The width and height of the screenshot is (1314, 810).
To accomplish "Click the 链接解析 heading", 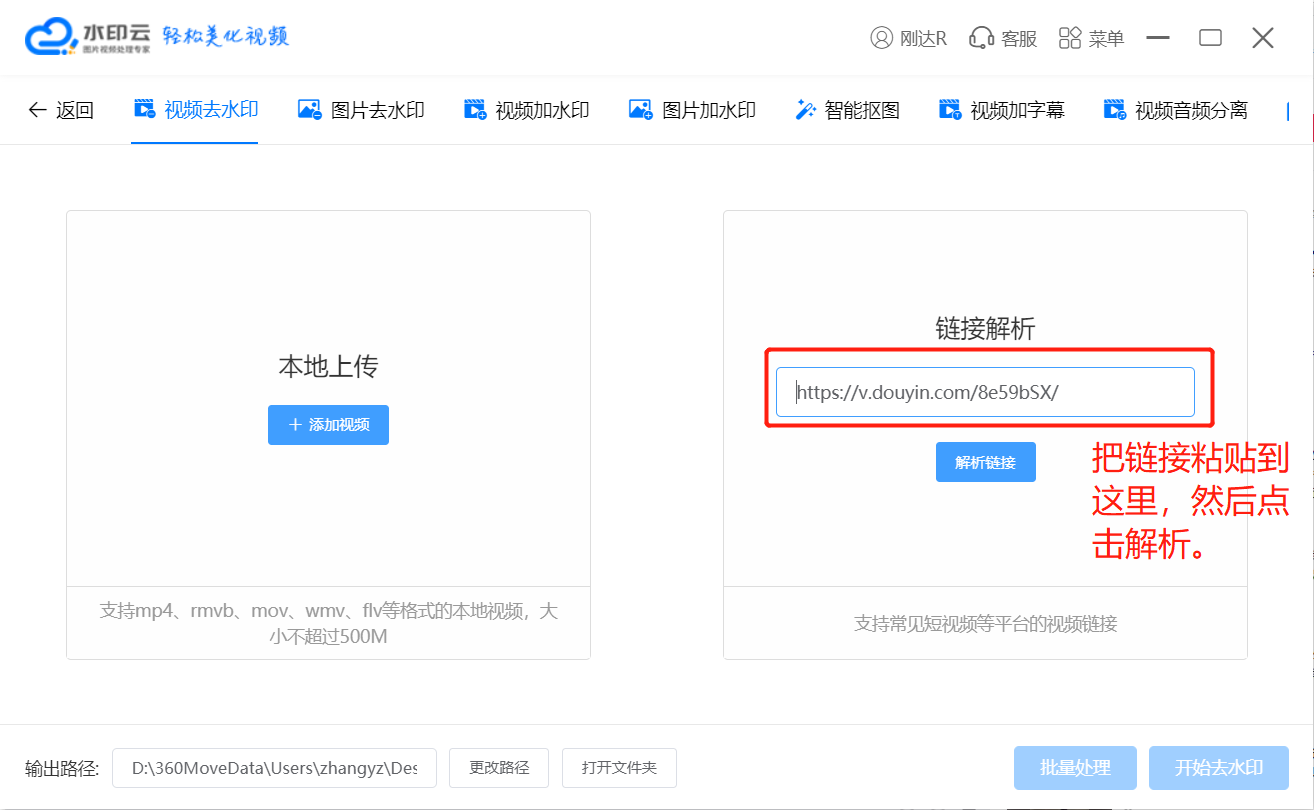I will pos(985,329).
